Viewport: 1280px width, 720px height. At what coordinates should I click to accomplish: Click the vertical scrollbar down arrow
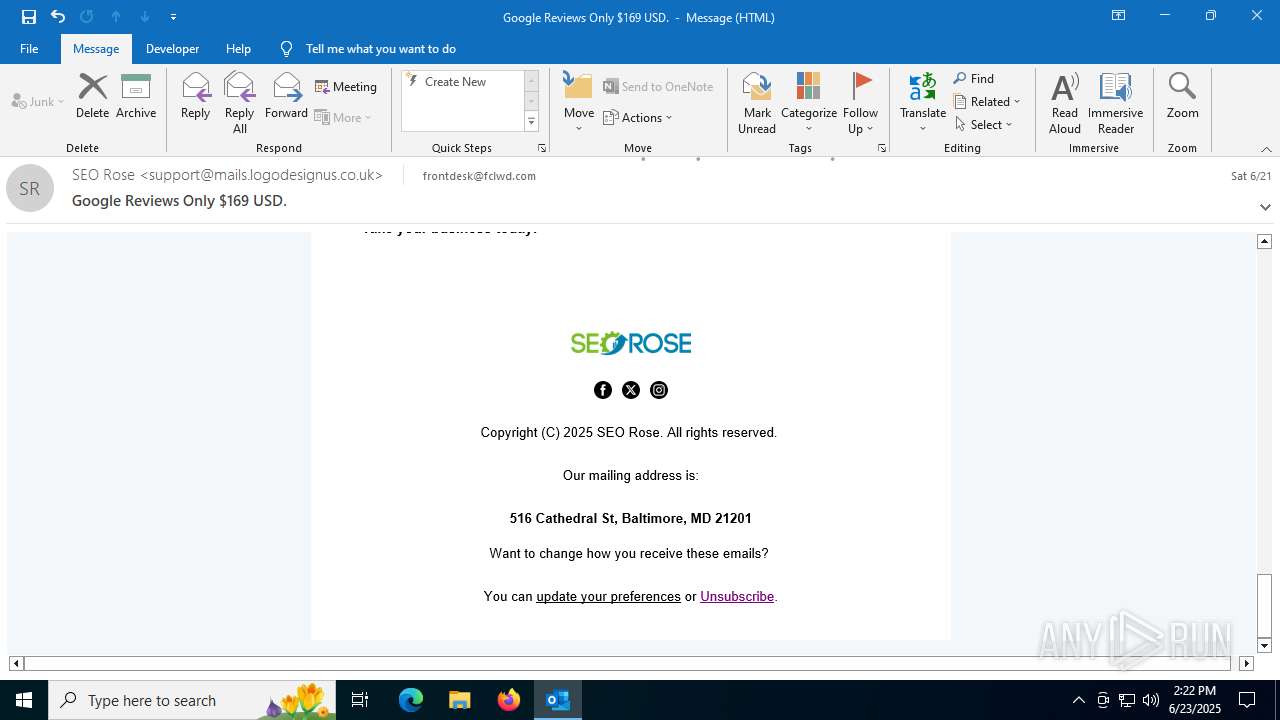(1265, 646)
